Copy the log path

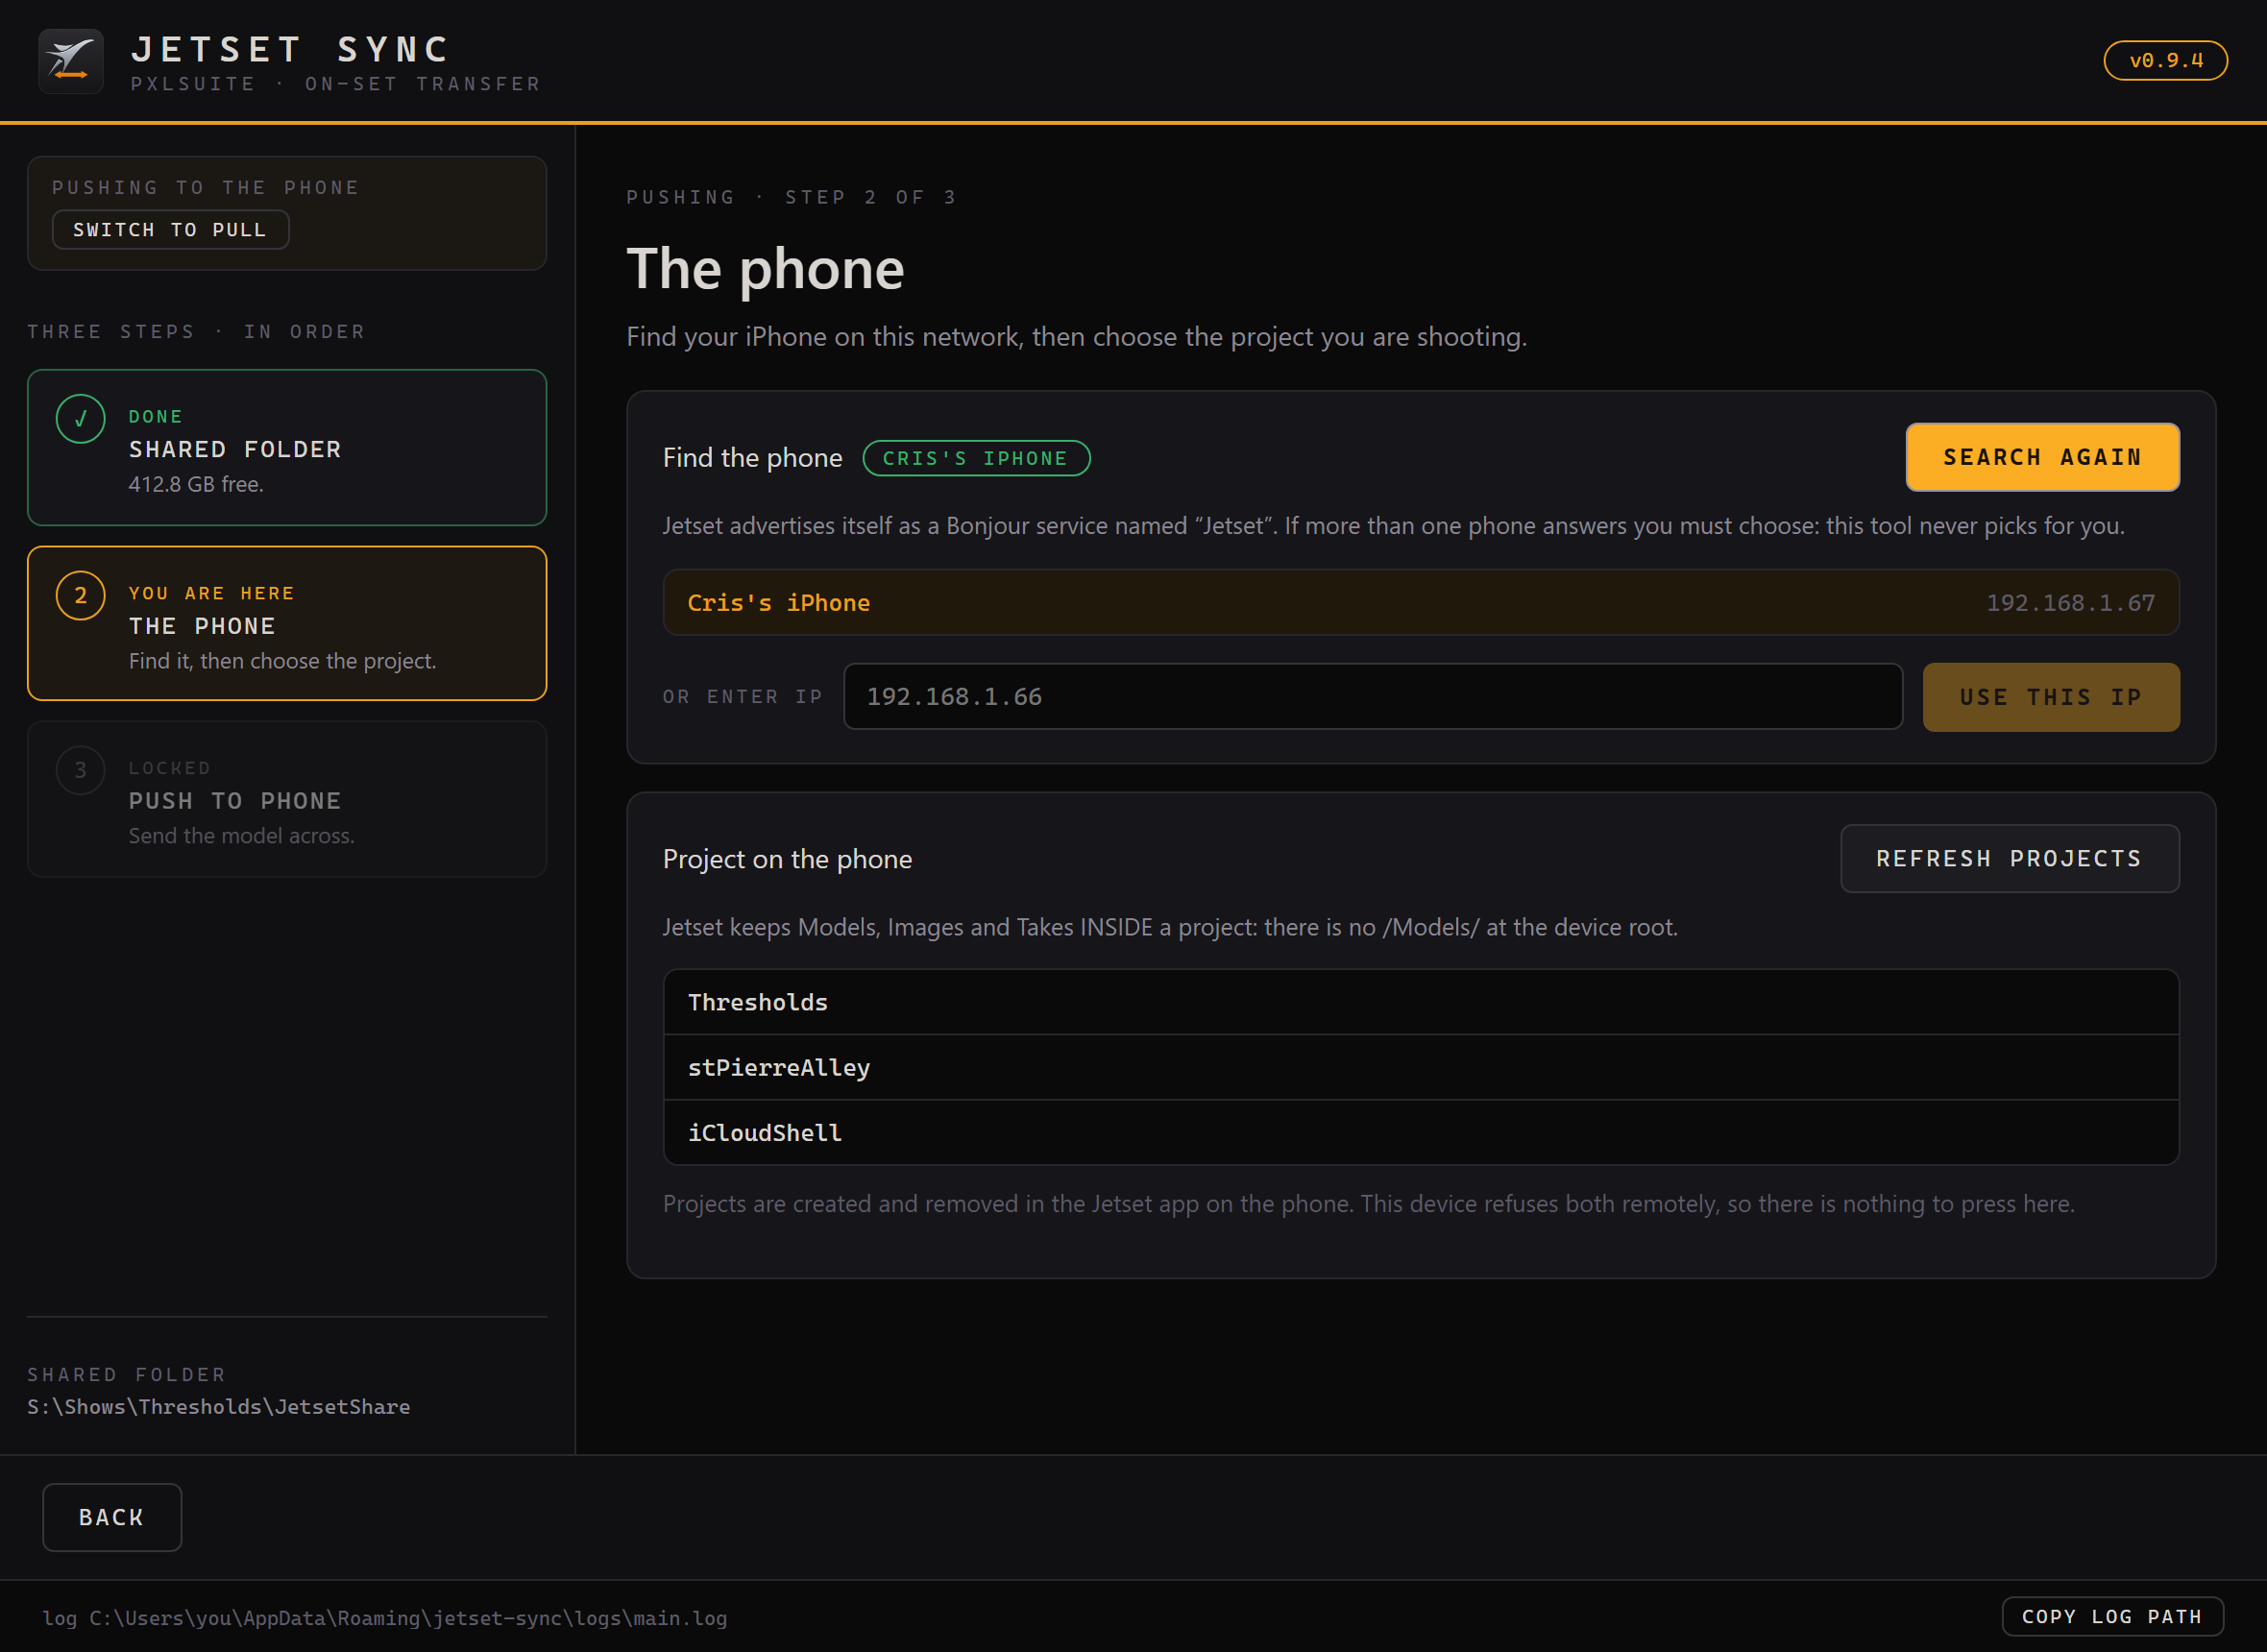coord(2112,1617)
